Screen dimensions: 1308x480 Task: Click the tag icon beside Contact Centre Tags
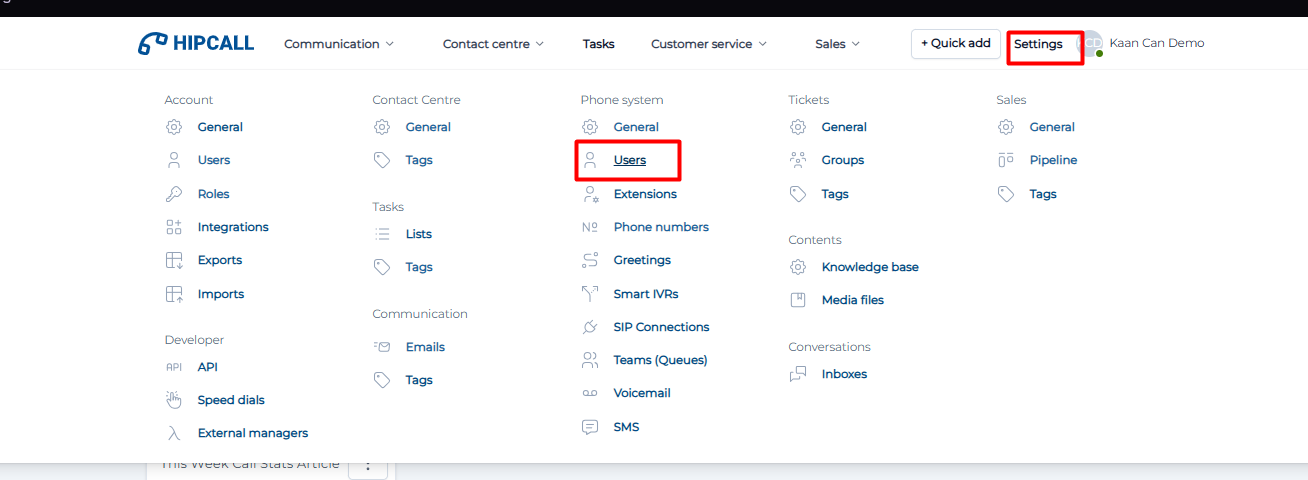382,160
